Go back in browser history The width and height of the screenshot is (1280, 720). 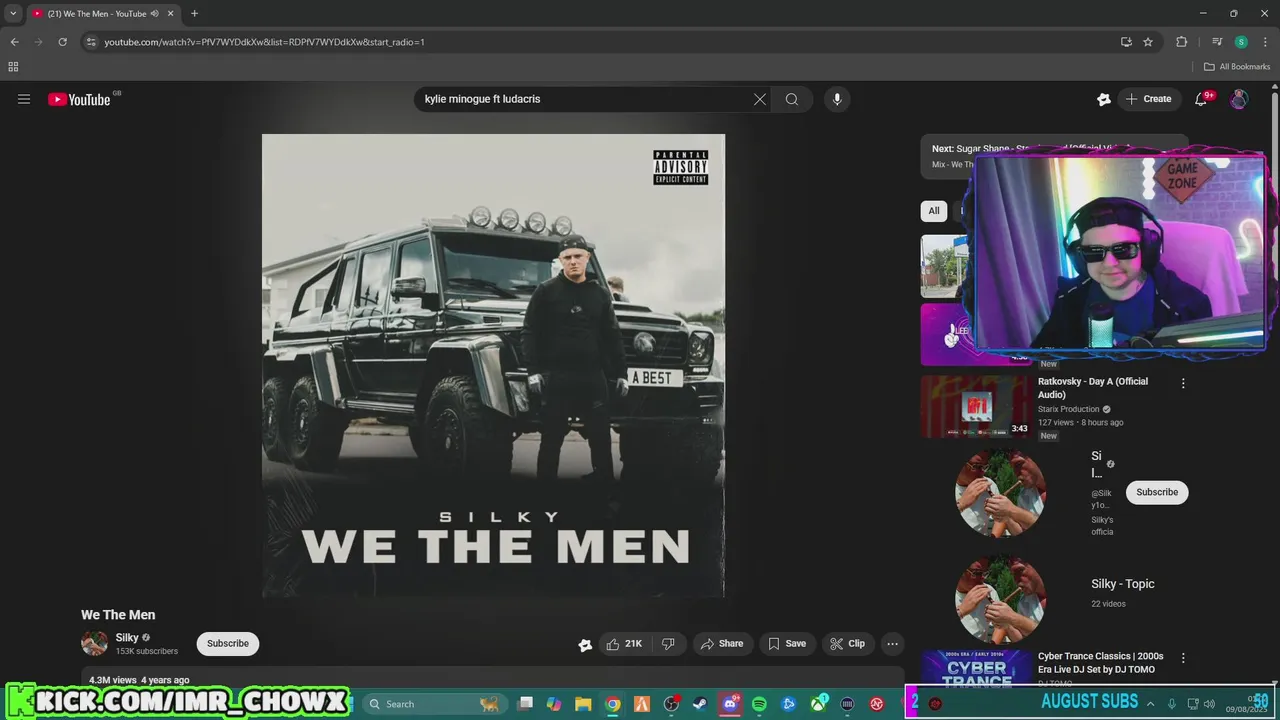click(x=14, y=42)
